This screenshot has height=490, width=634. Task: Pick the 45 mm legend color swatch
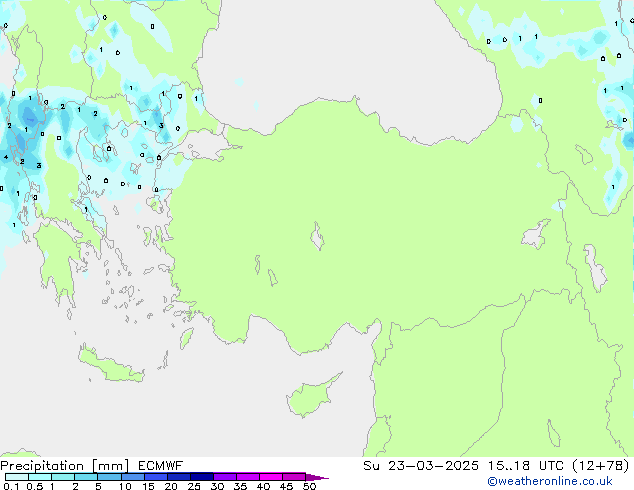pyautogui.click(x=294, y=477)
